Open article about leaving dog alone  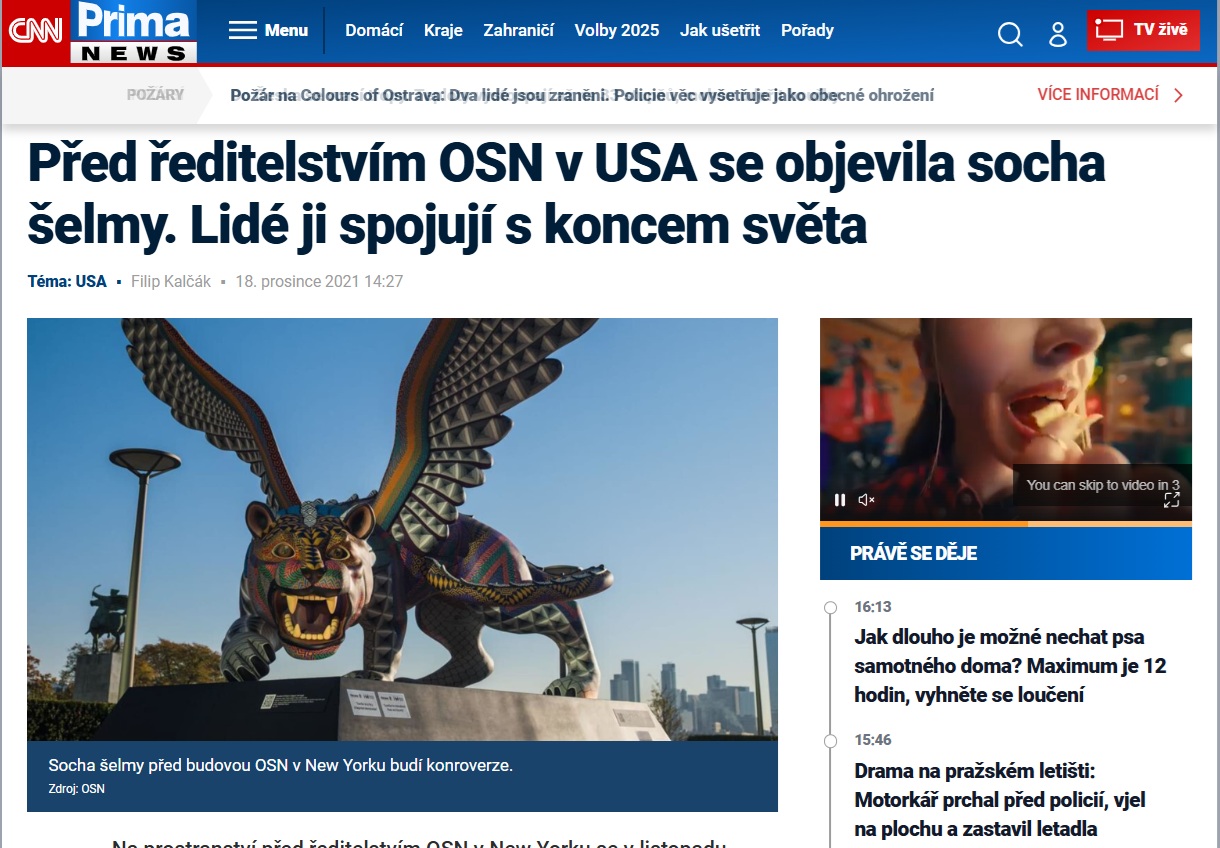pyautogui.click(x=1010, y=666)
